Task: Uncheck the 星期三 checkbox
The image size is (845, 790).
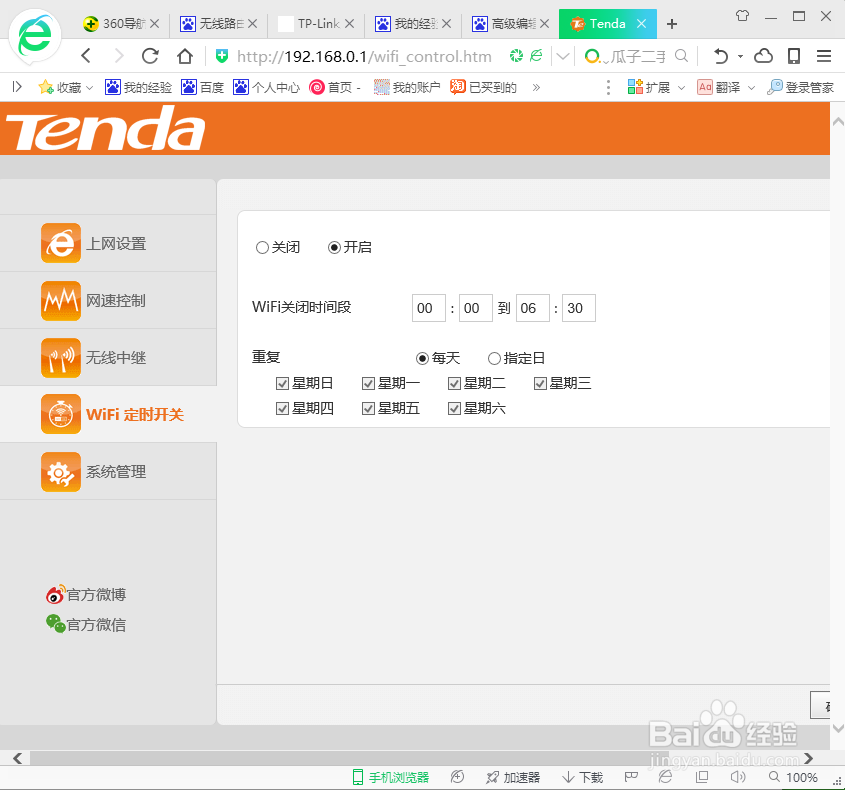Action: point(540,382)
